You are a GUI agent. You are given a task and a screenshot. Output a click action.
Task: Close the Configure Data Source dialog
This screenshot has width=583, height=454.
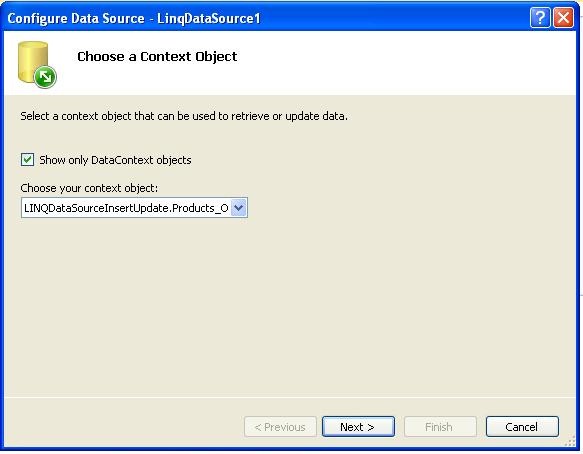[563, 17]
